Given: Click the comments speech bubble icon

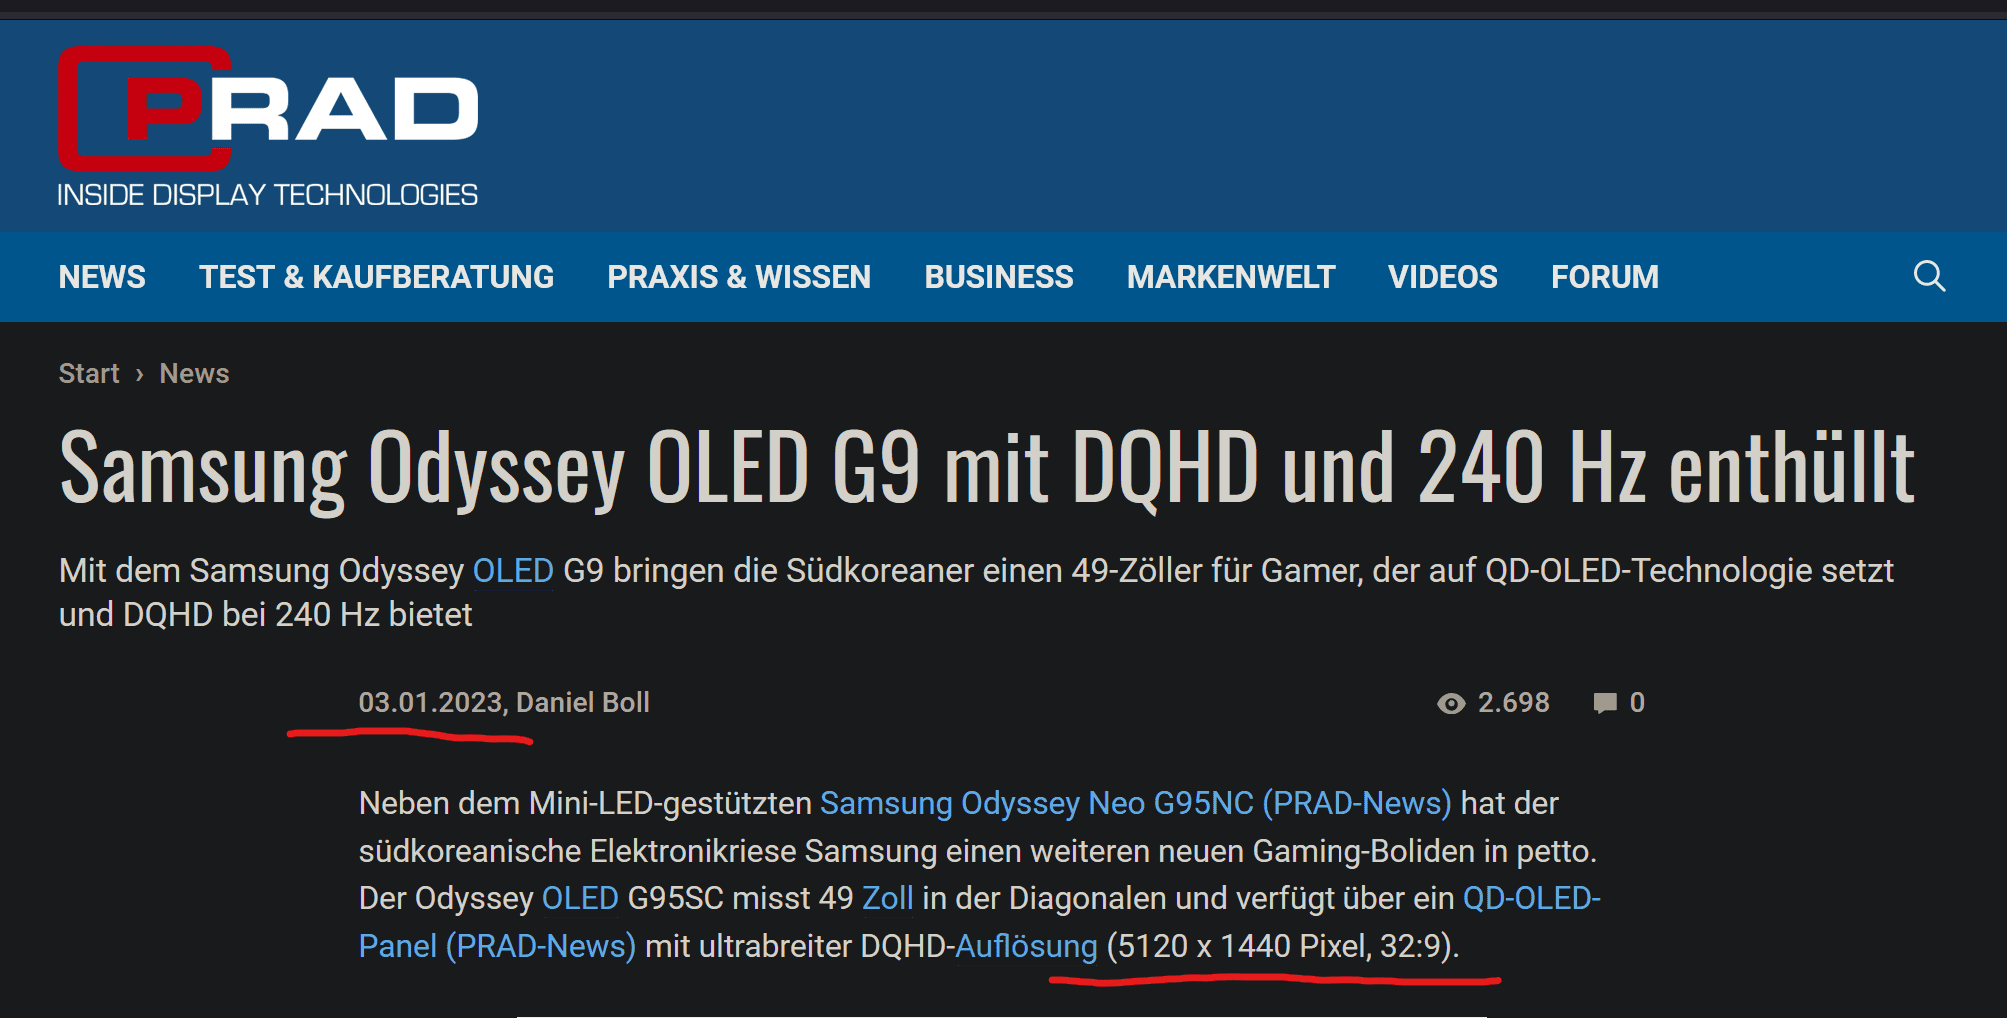Looking at the screenshot, I should pos(1605,703).
